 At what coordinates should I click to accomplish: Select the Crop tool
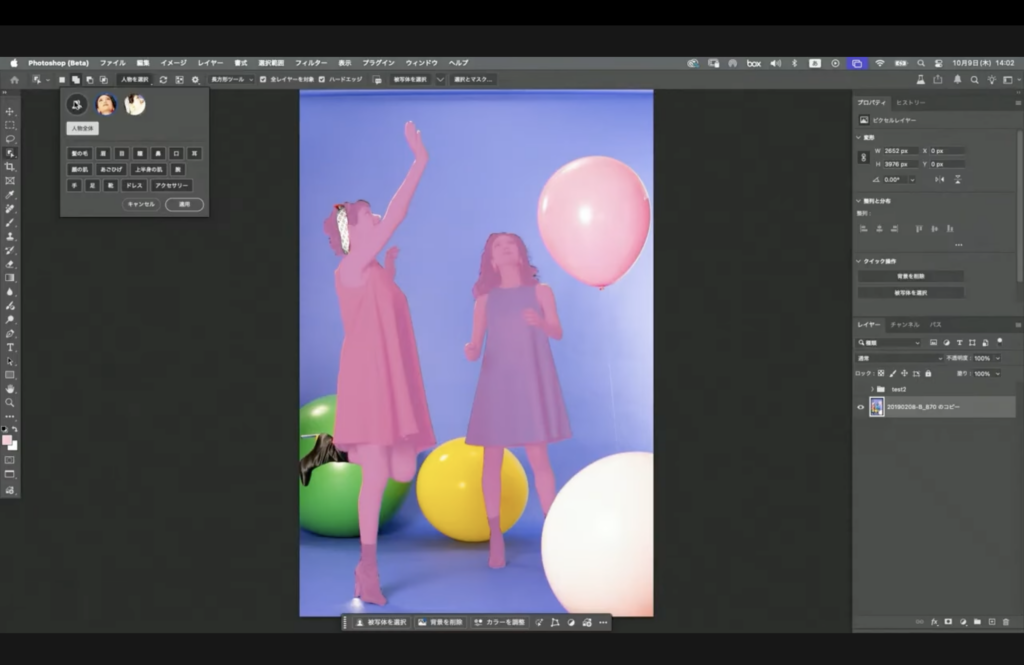pos(10,167)
